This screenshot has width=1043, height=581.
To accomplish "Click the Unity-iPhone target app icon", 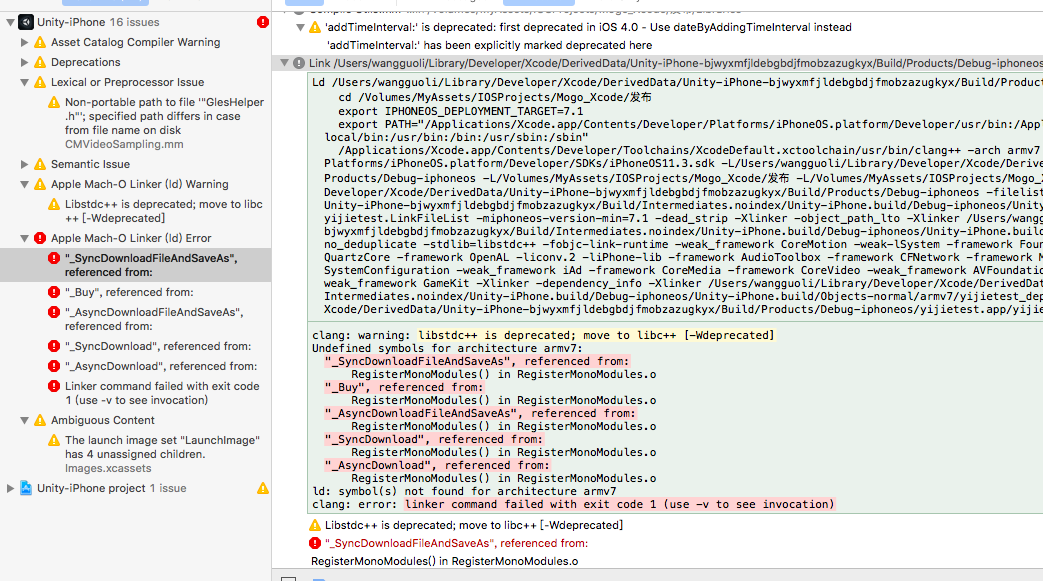I will coord(26,22).
